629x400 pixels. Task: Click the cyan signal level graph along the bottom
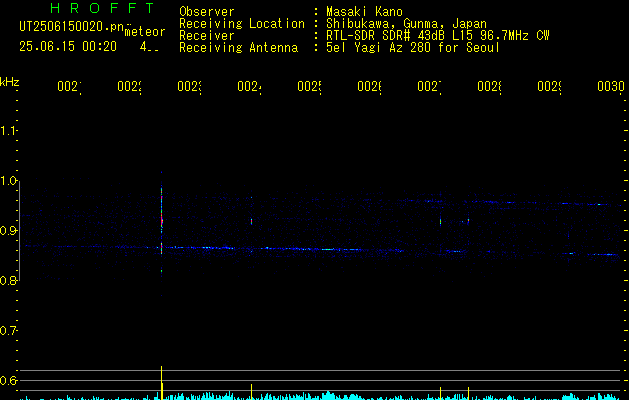tap(321, 396)
